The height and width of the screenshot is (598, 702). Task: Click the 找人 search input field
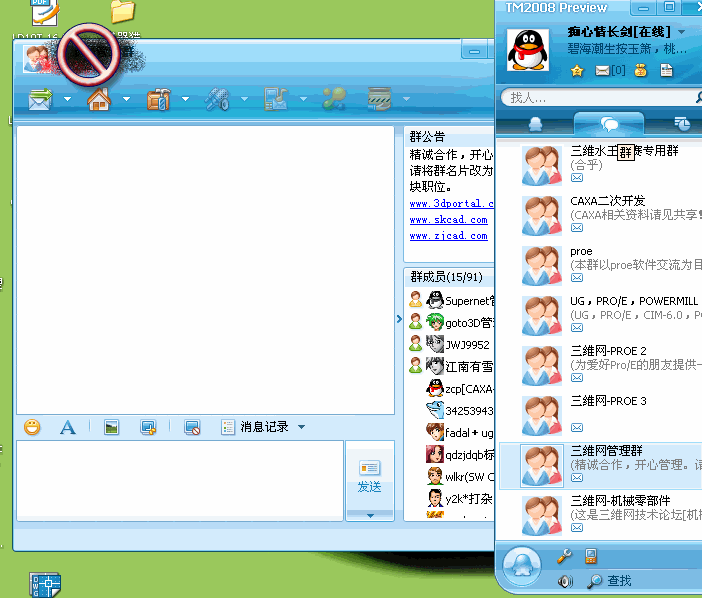tap(600, 98)
